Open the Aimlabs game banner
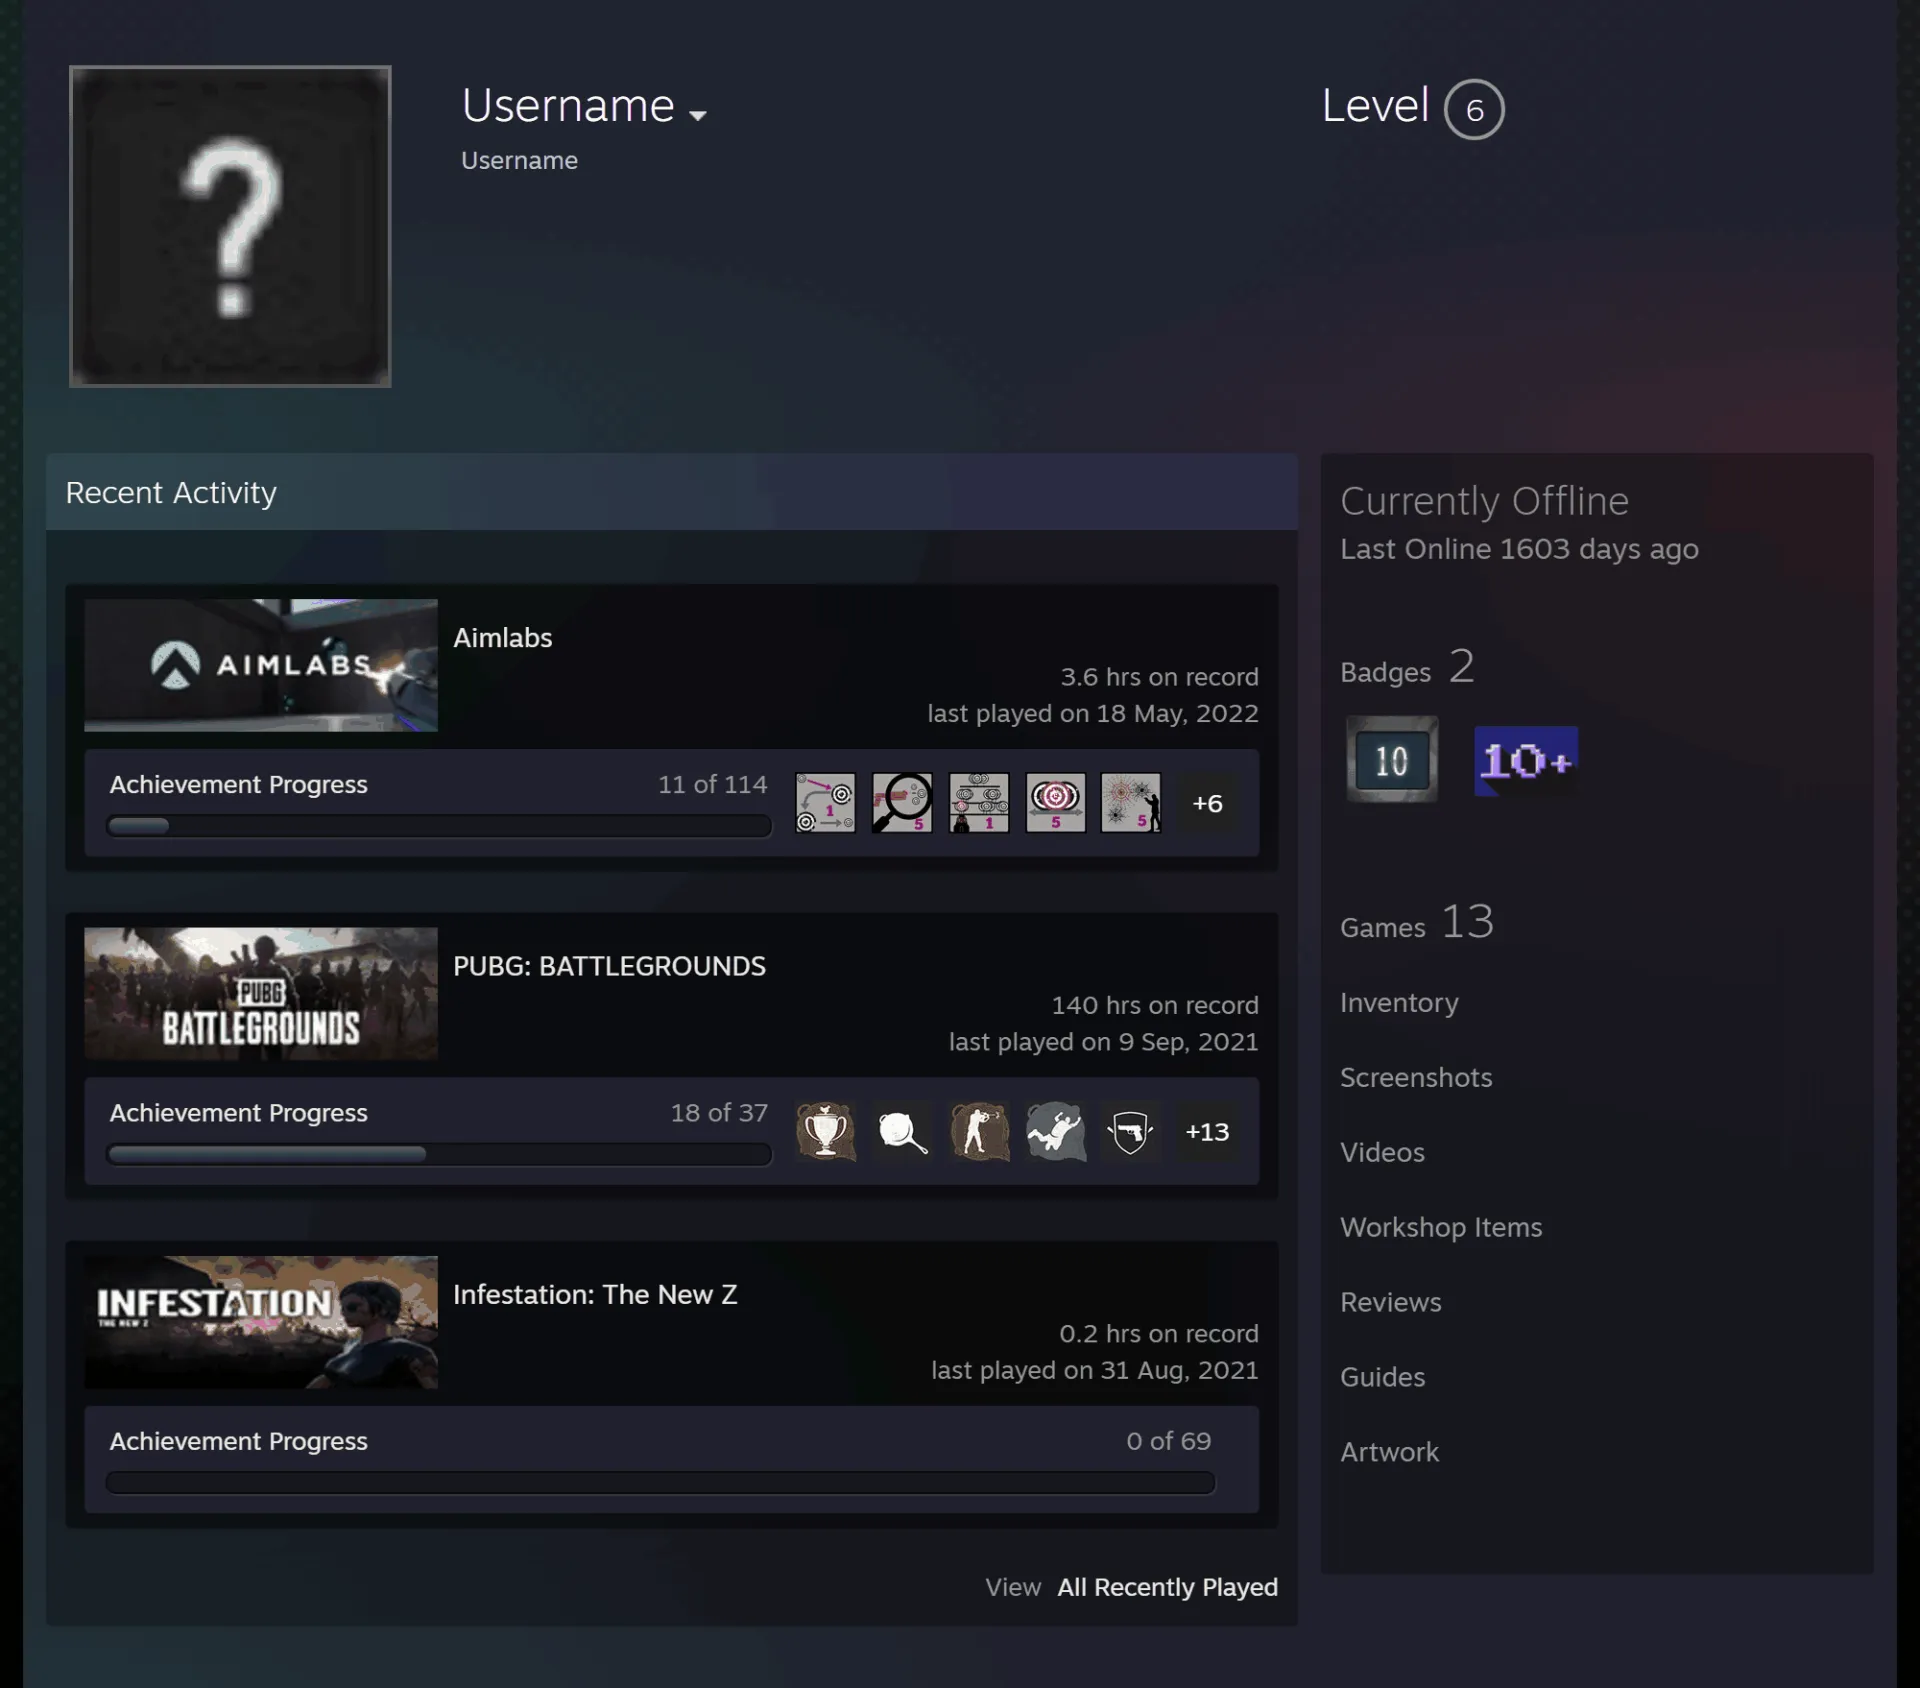 (261, 665)
